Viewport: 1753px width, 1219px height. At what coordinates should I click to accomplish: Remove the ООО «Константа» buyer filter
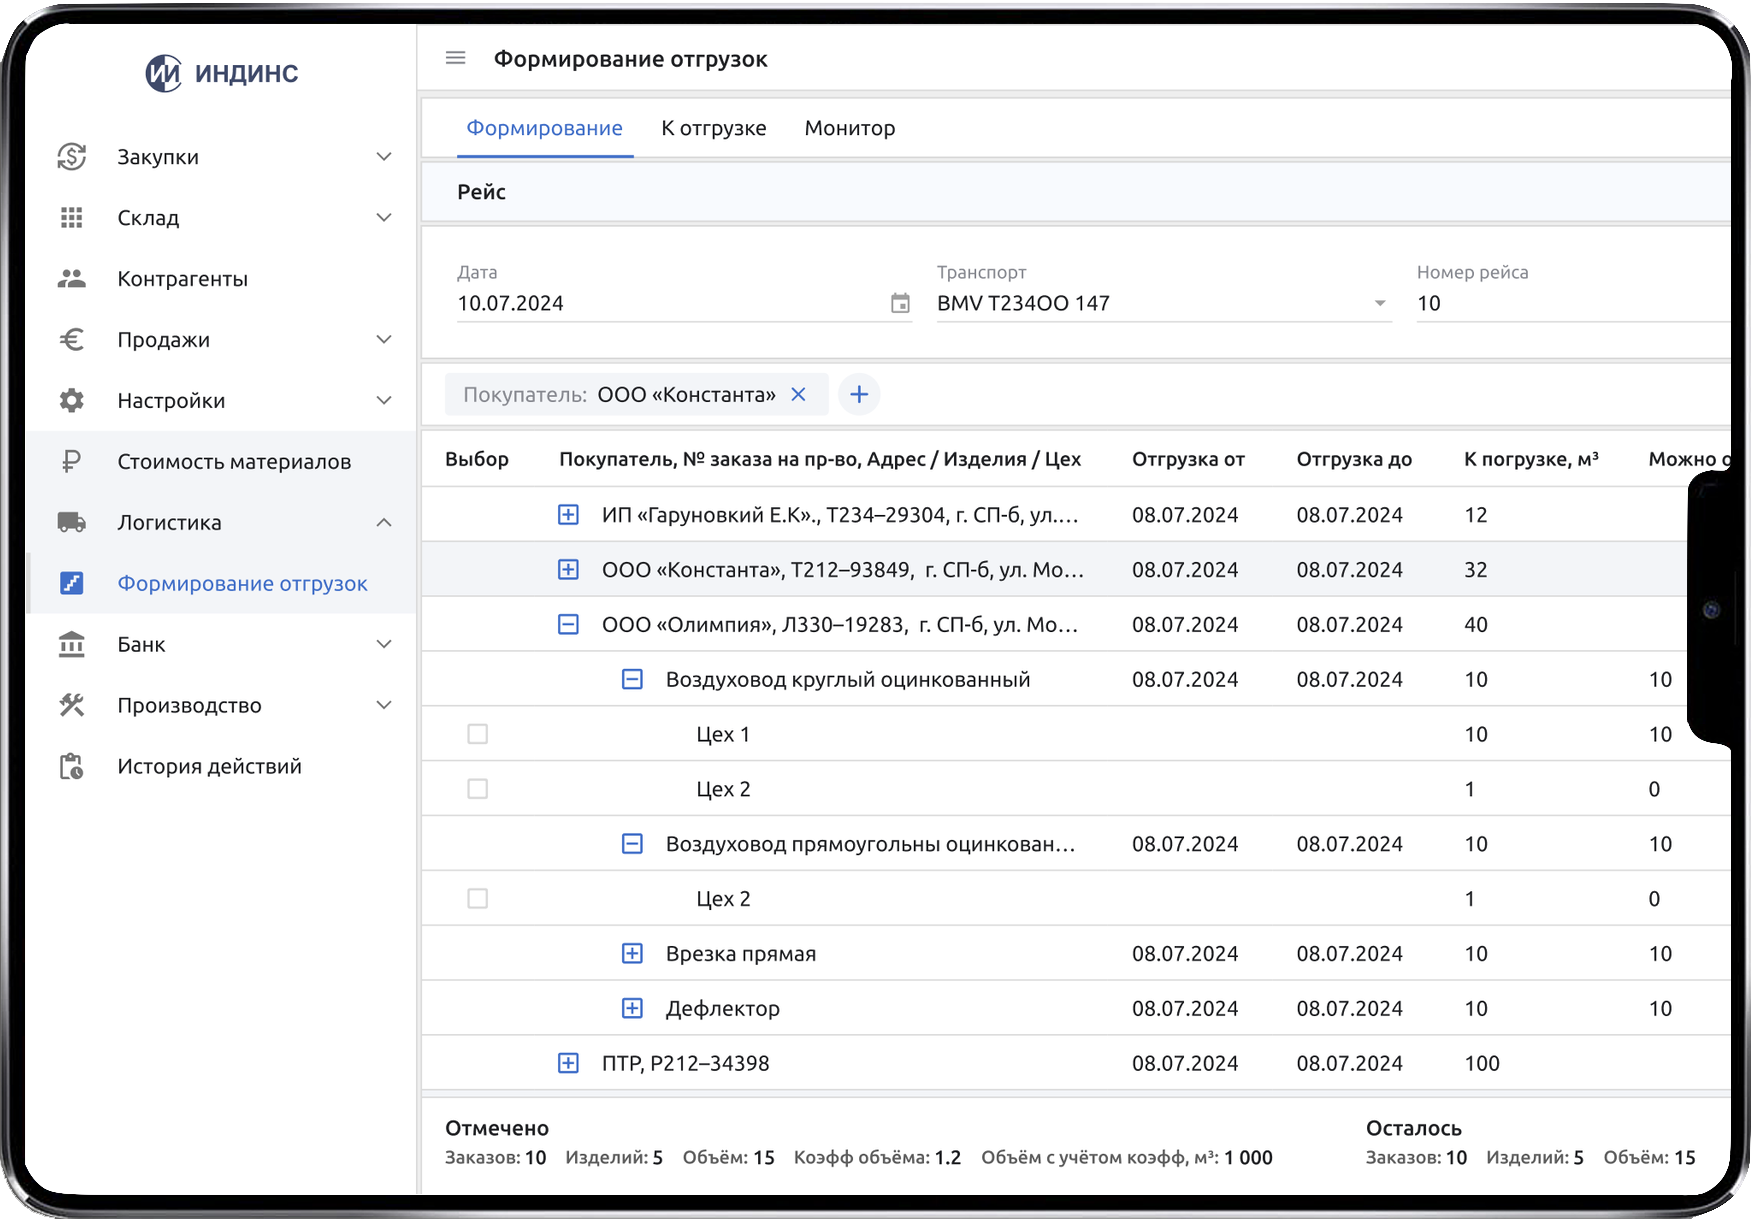(798, 394)
